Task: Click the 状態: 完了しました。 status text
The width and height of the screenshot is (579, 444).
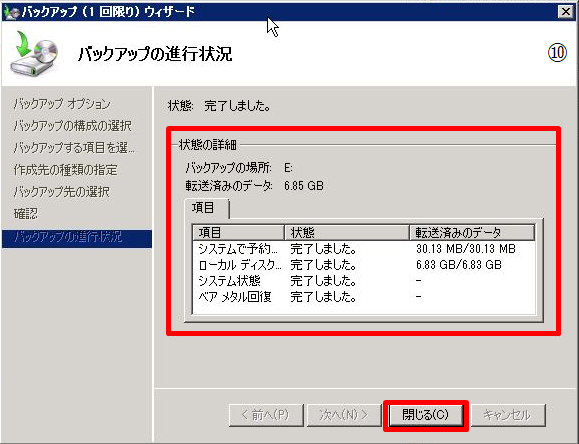Action: (219, 106)
